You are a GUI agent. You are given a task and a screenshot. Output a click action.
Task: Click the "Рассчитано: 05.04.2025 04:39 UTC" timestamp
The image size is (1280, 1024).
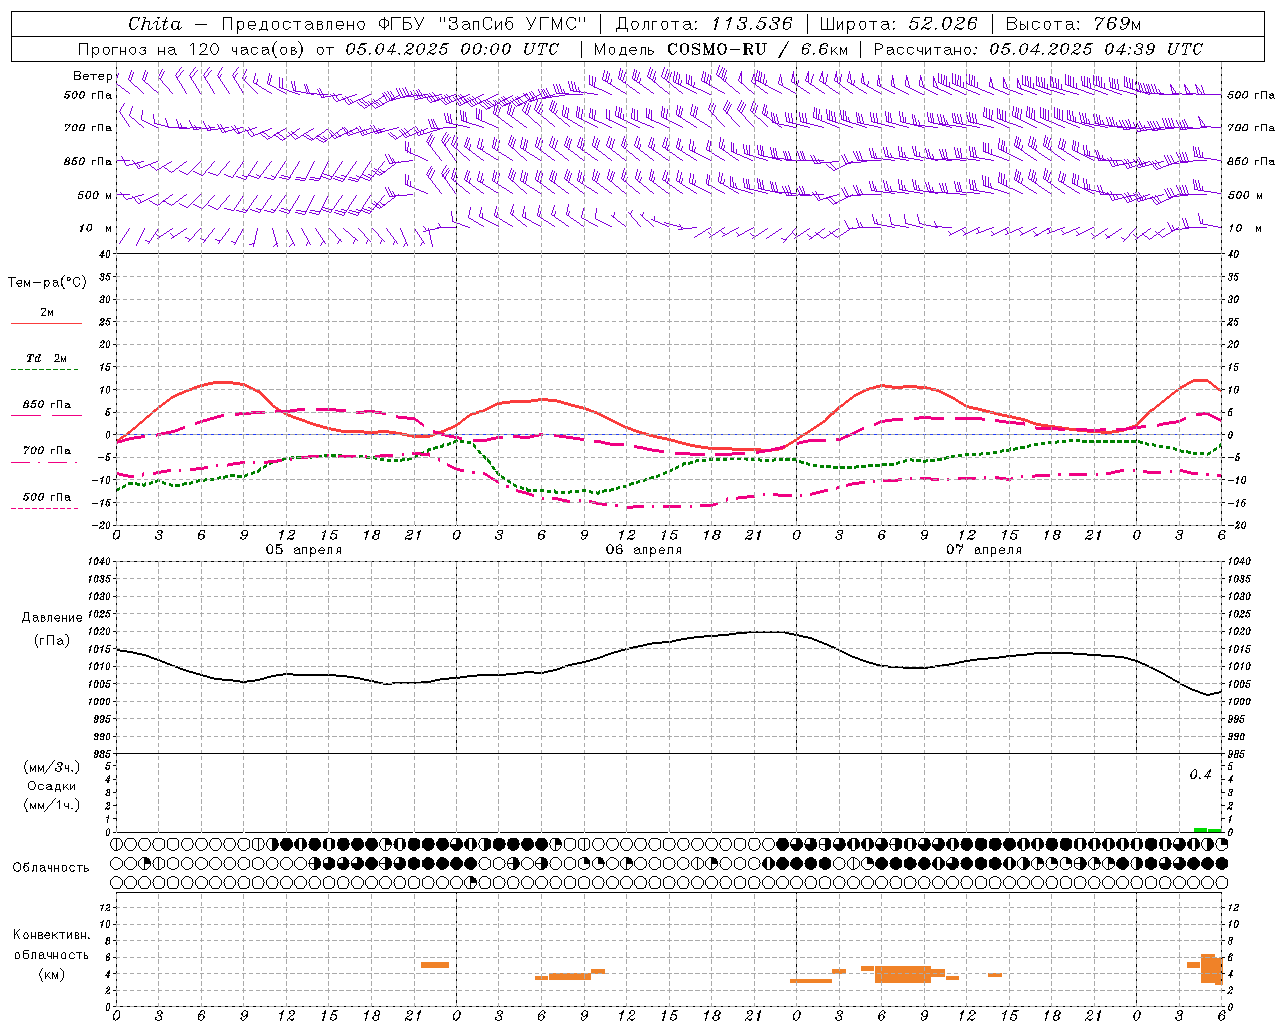pos(1038,49)
